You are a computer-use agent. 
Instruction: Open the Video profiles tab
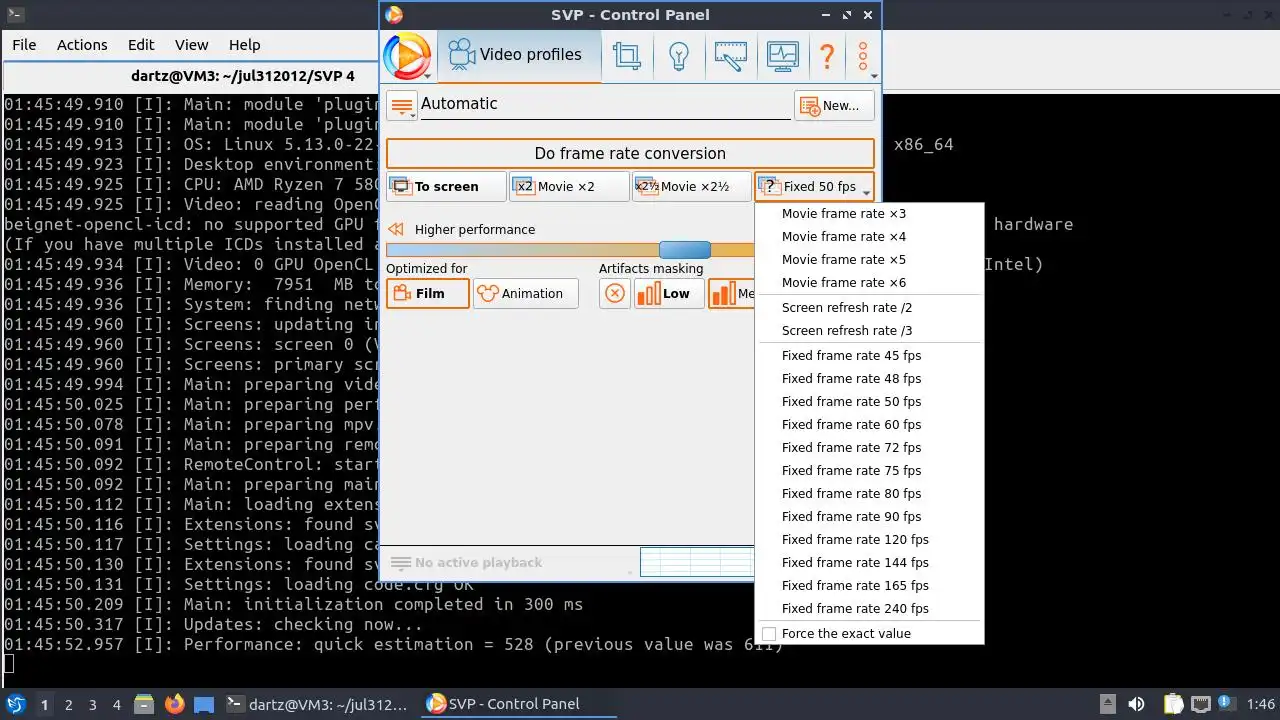519,55
